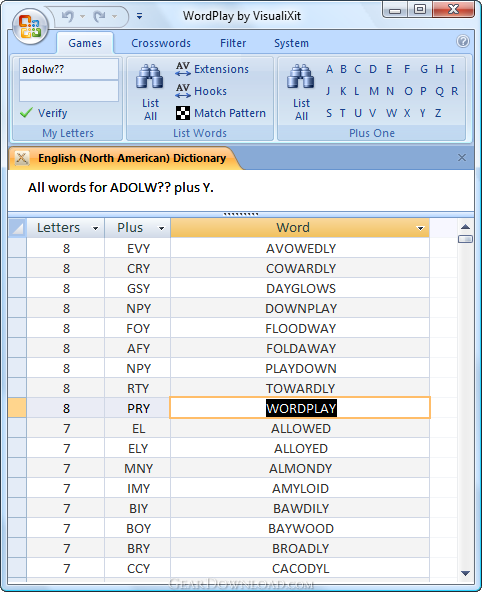Image resolution: width=482 pixels, height=592 pixels.
Task: Click the Verify checkmark button
Action: 44,113
